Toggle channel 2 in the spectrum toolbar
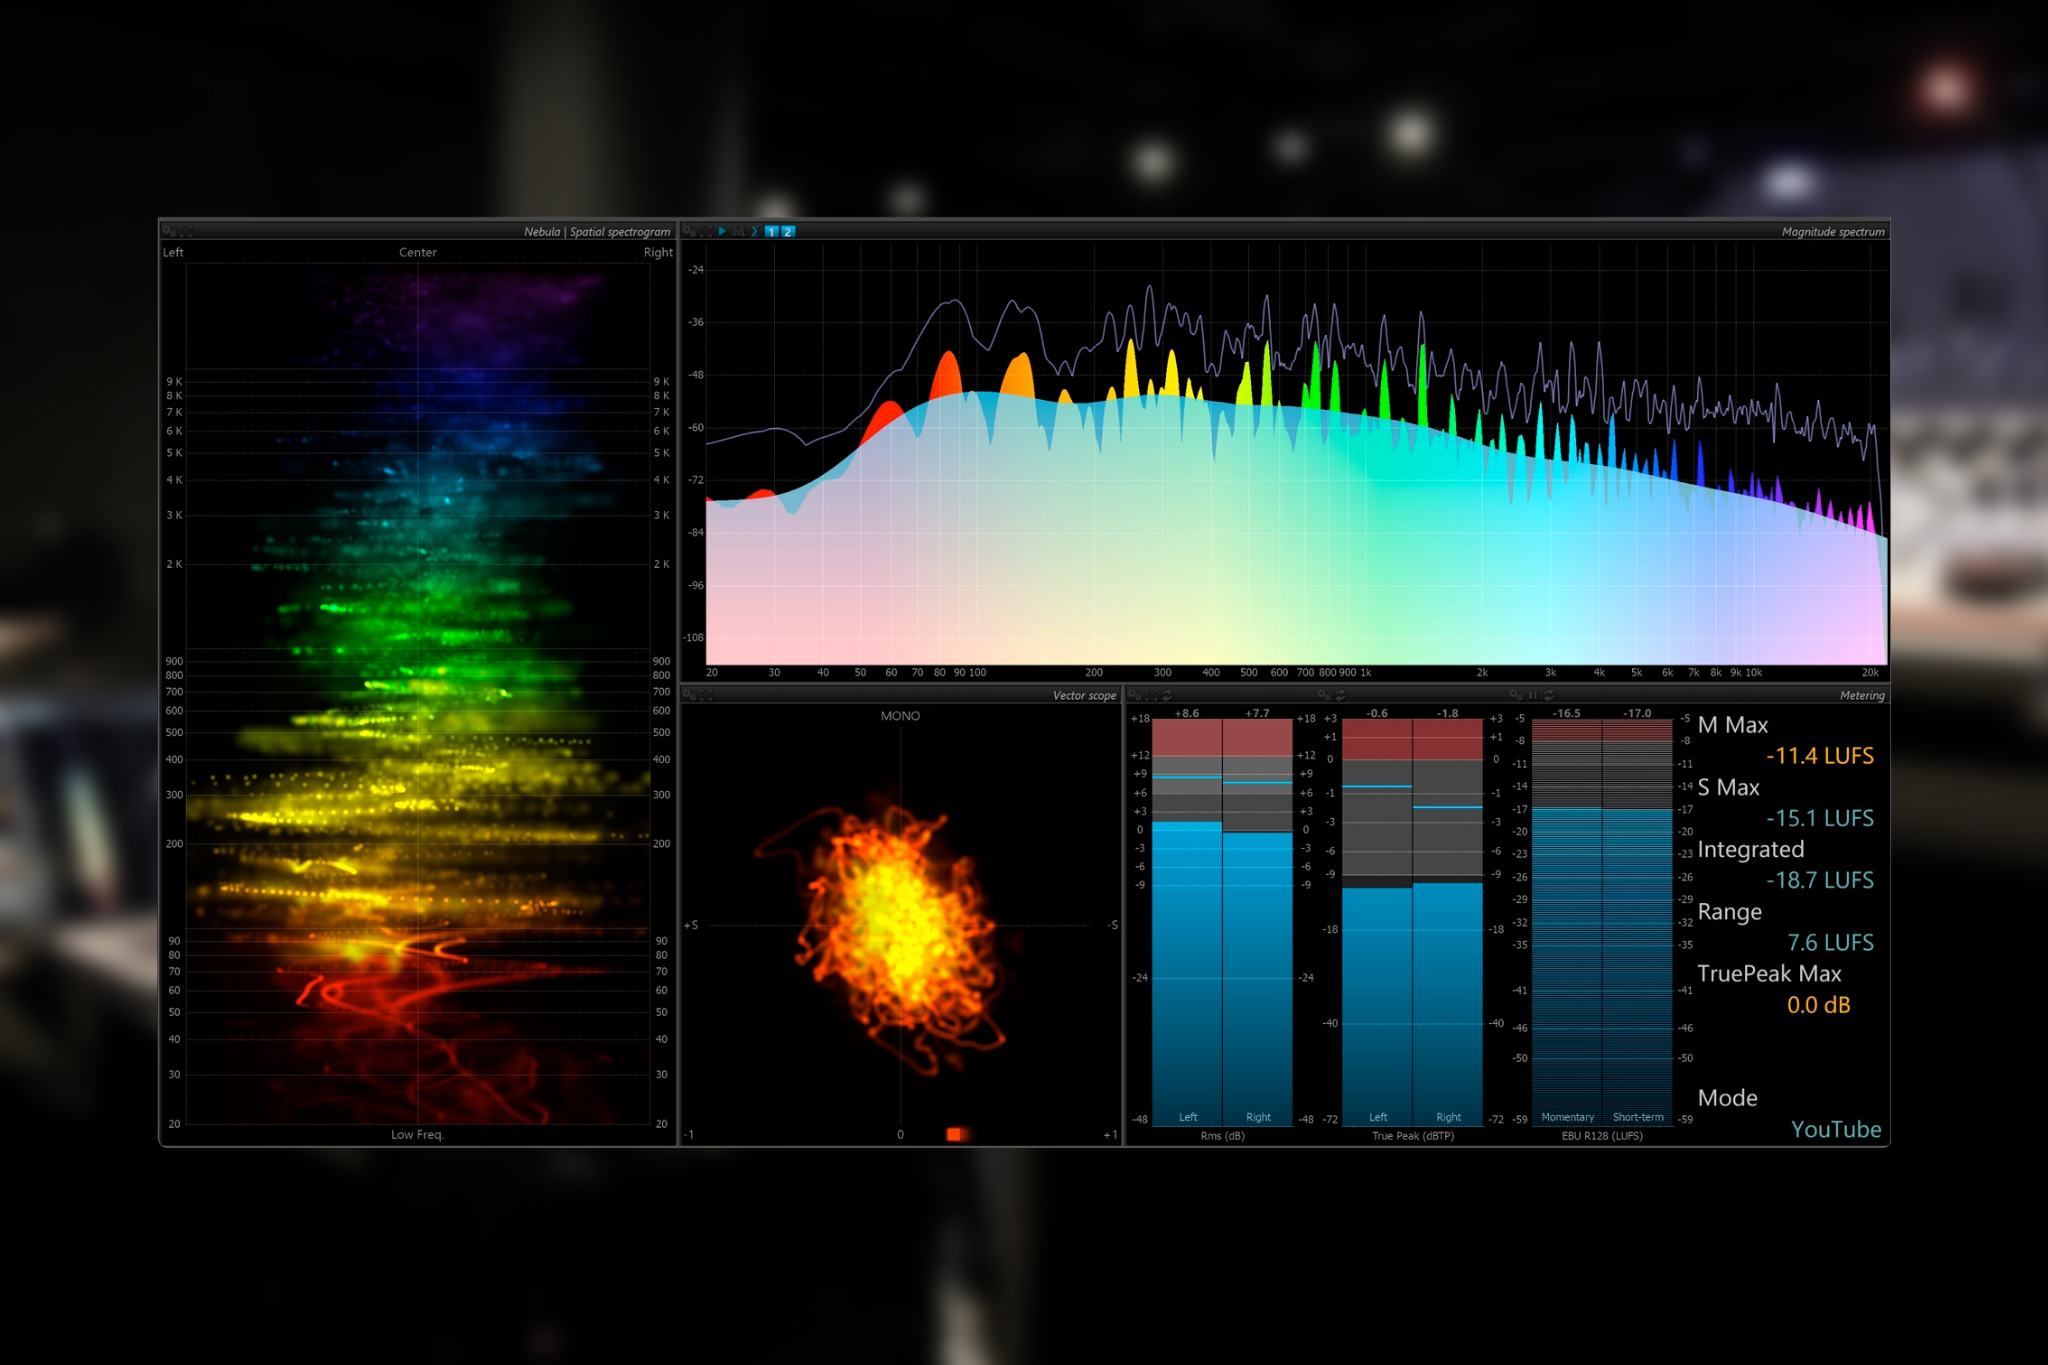The image size is (2048, 1365). coord(787,232)
